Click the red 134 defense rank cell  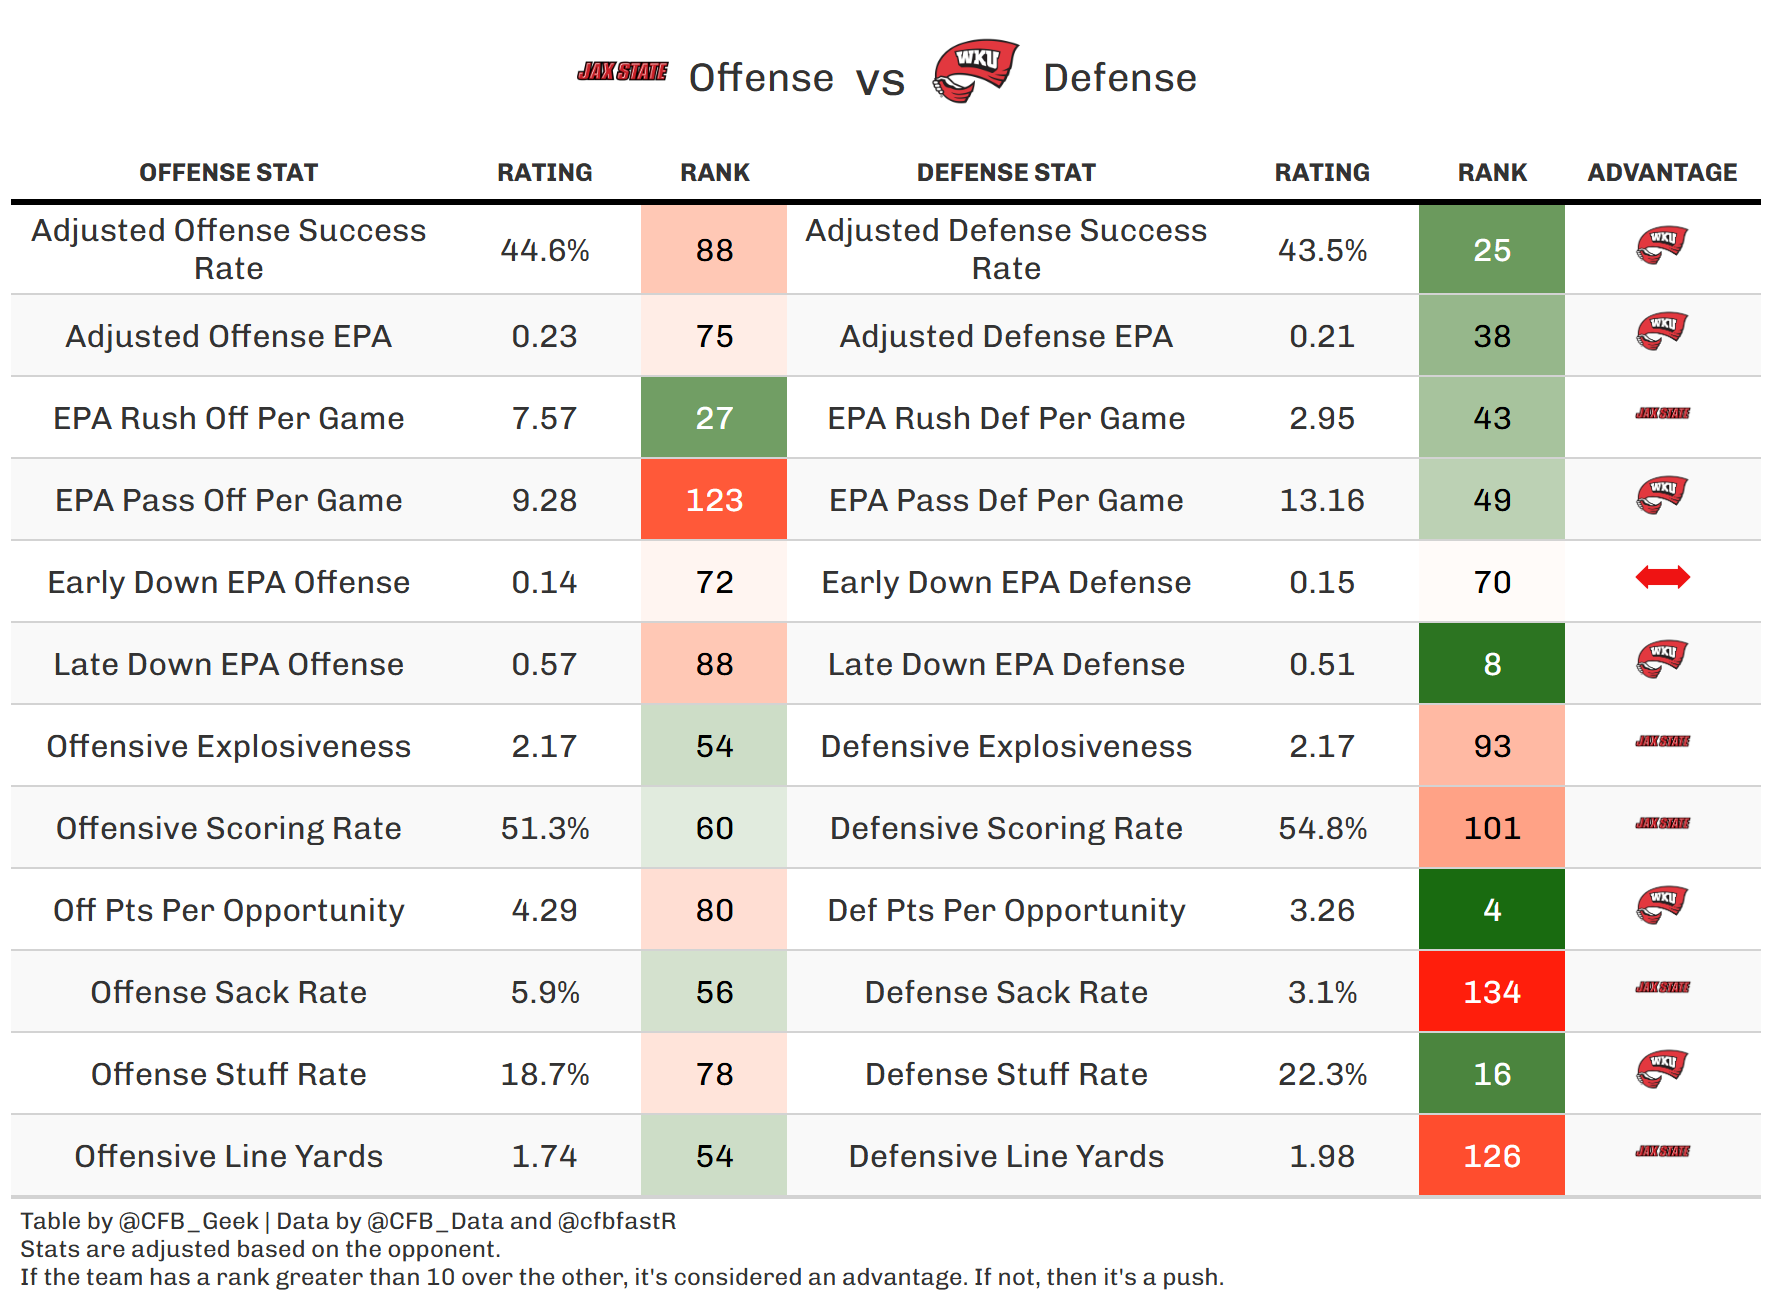1491,992
